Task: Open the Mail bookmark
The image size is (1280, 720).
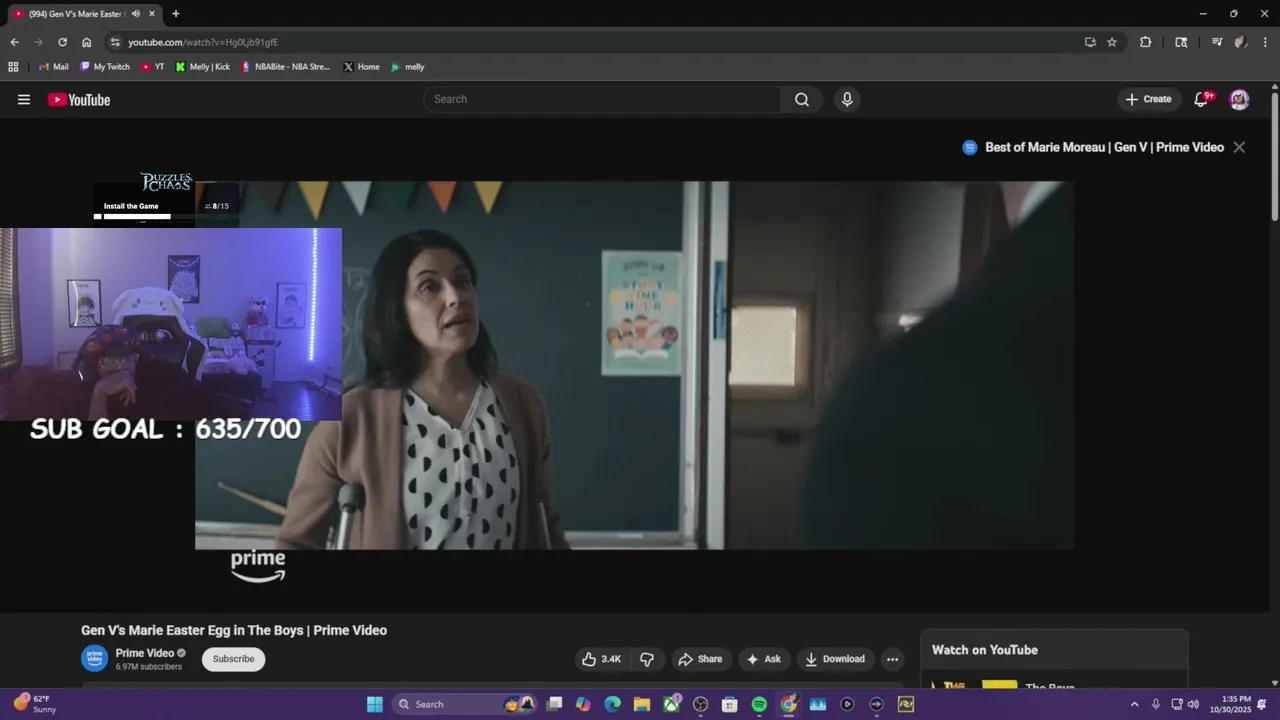Action: [53, 67]
